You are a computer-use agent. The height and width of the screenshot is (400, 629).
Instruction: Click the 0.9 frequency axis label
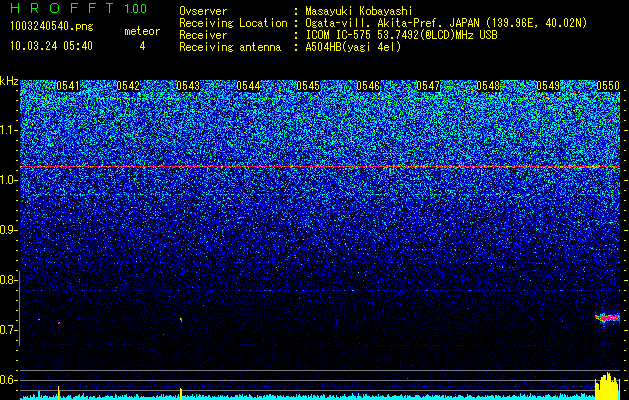pyautogui.click(x=7, y=230)
